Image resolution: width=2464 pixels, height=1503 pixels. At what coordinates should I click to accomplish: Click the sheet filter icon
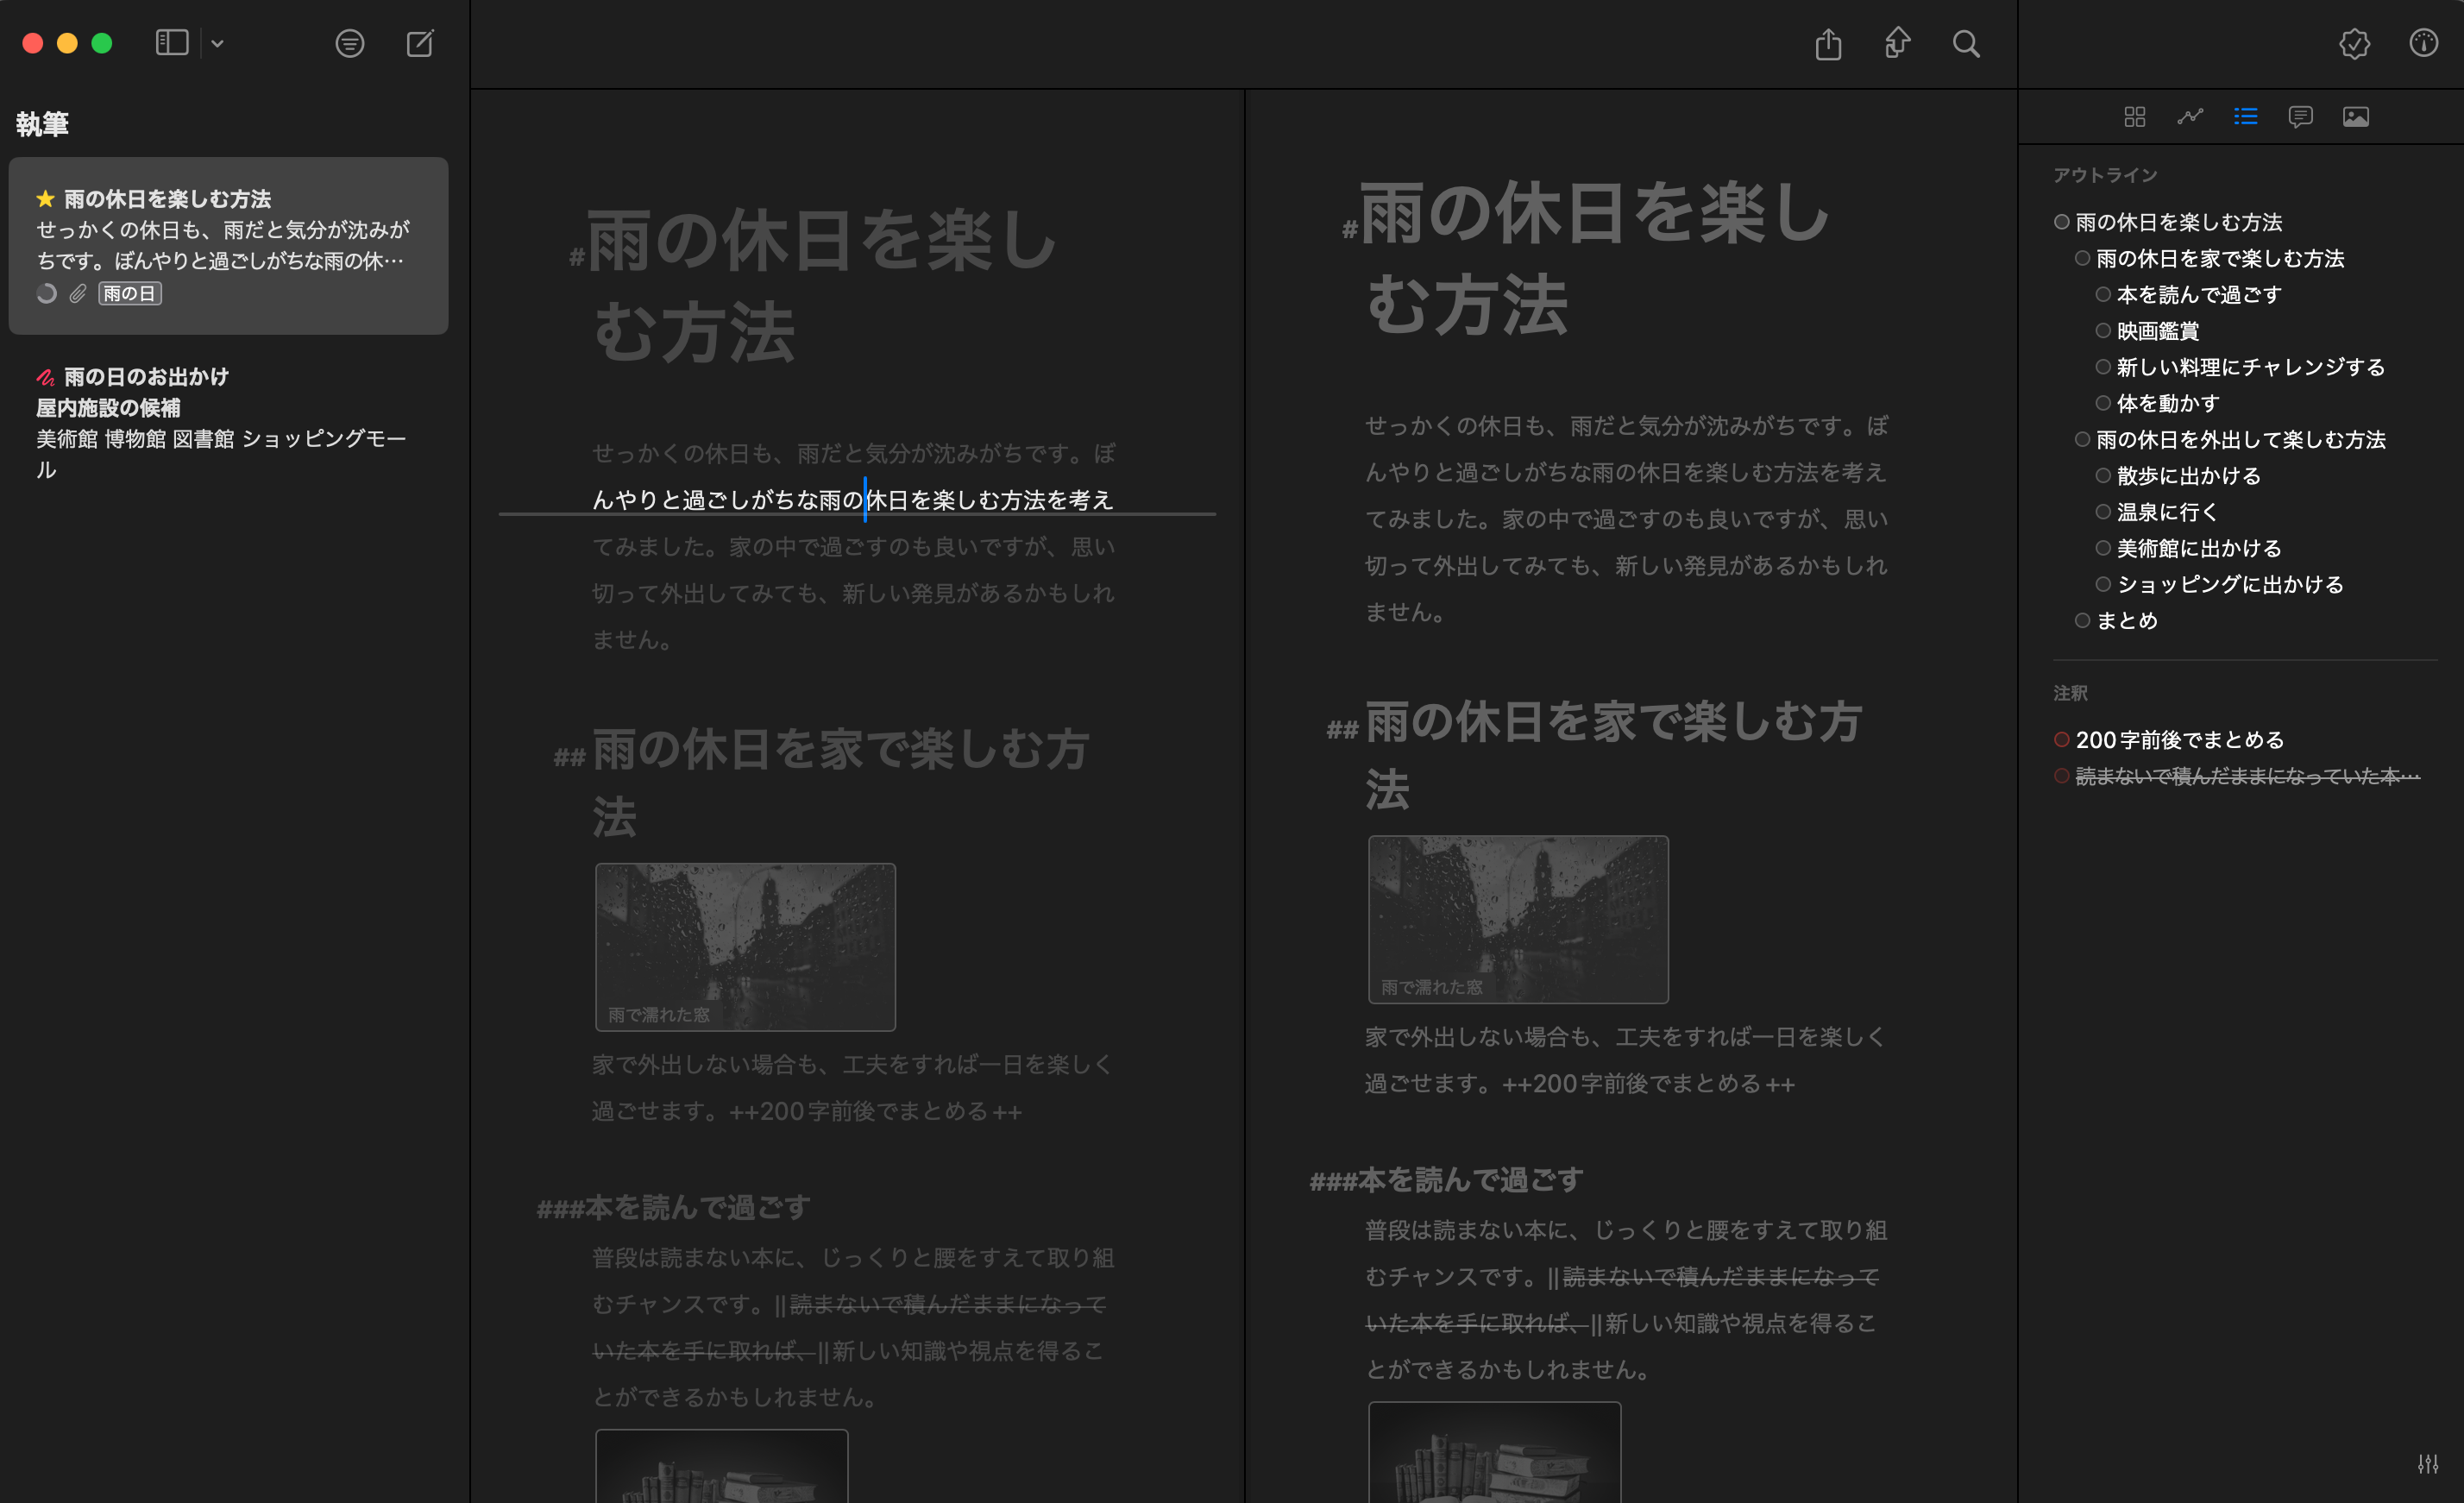[349, 43]
